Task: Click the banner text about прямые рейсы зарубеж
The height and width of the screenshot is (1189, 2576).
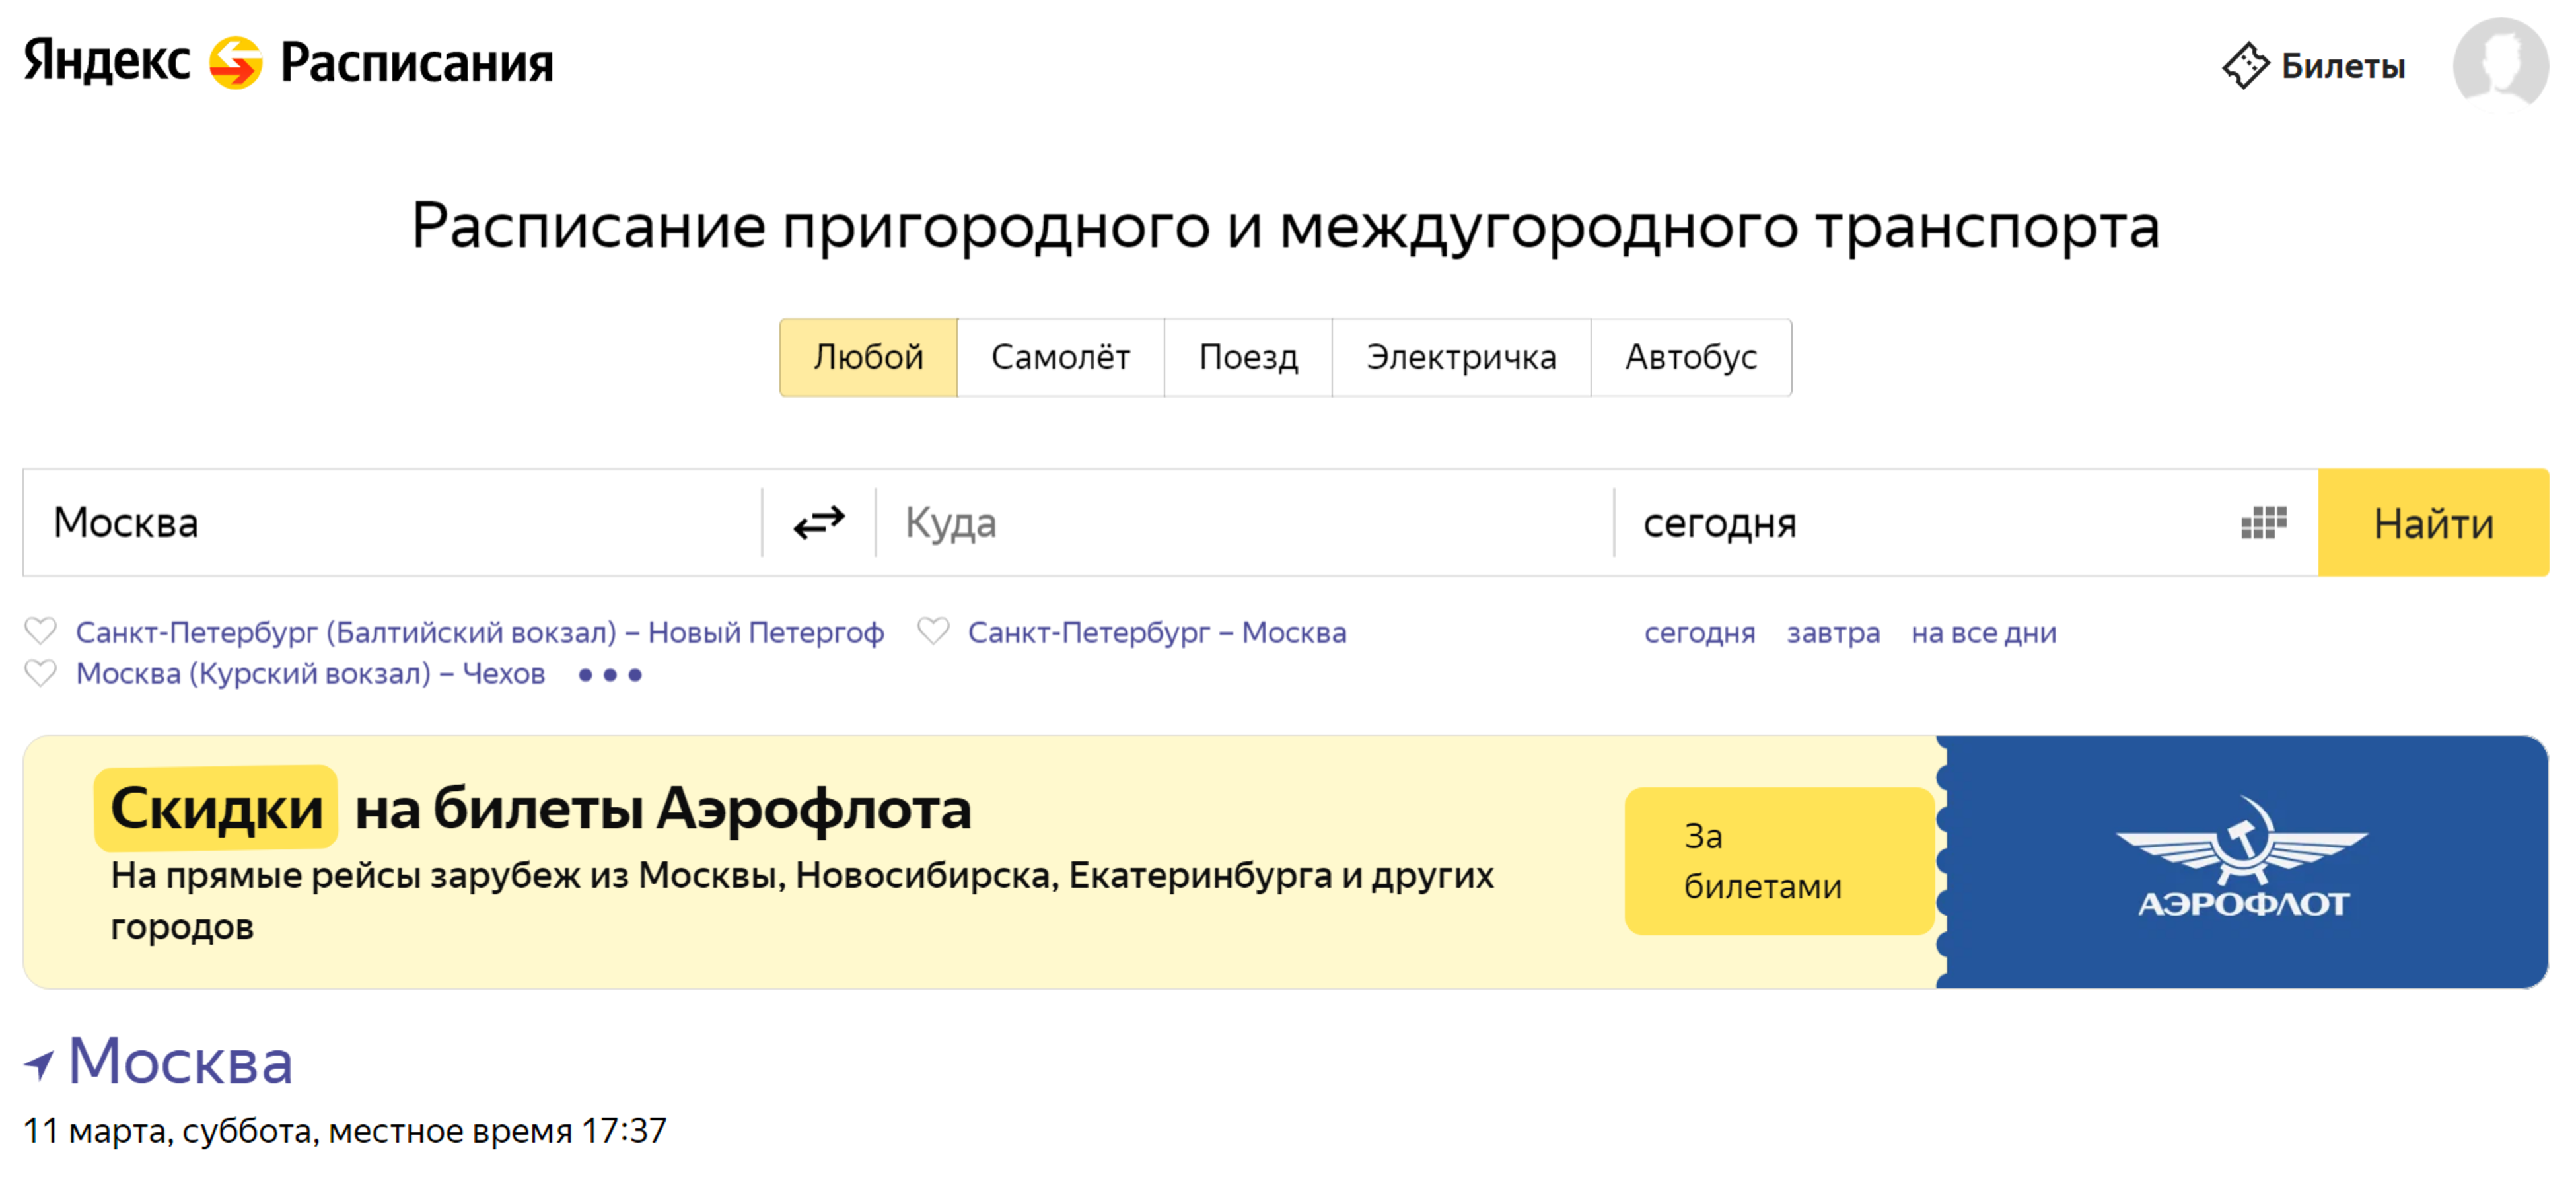Action: [x=802, y=900]
